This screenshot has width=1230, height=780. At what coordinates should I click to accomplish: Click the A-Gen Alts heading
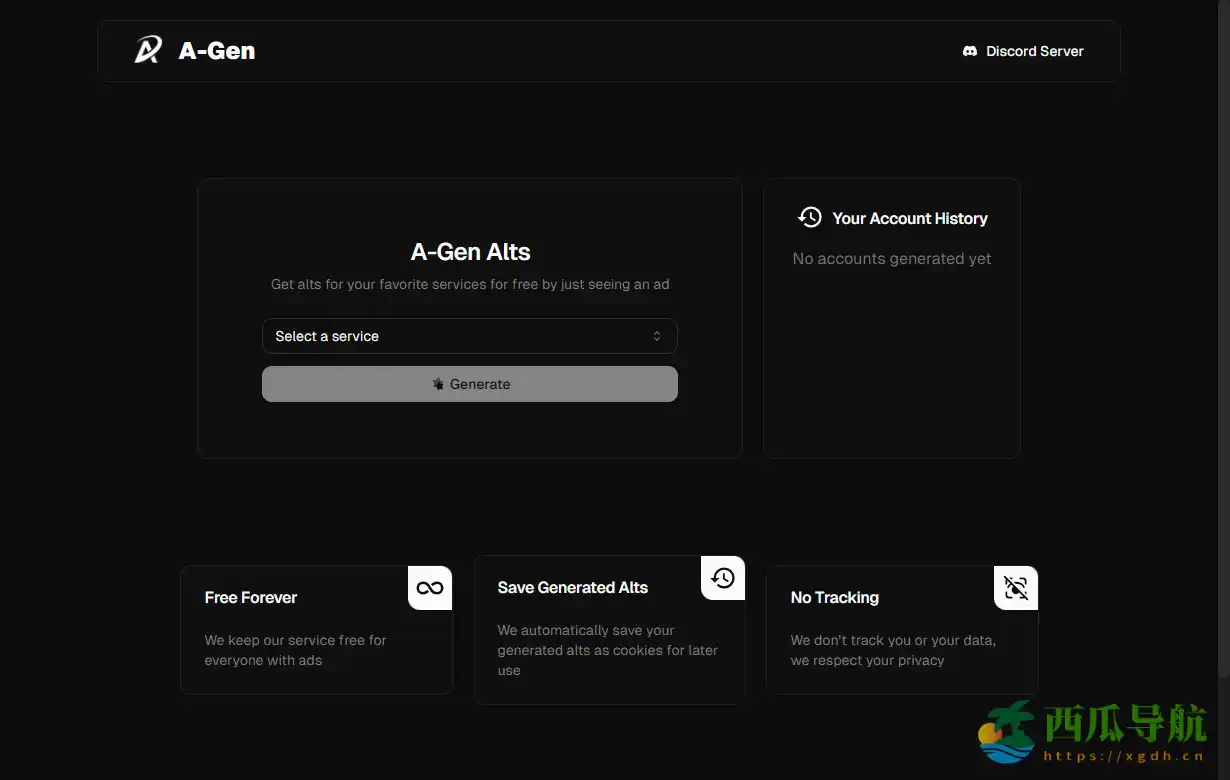click(469, 251)
